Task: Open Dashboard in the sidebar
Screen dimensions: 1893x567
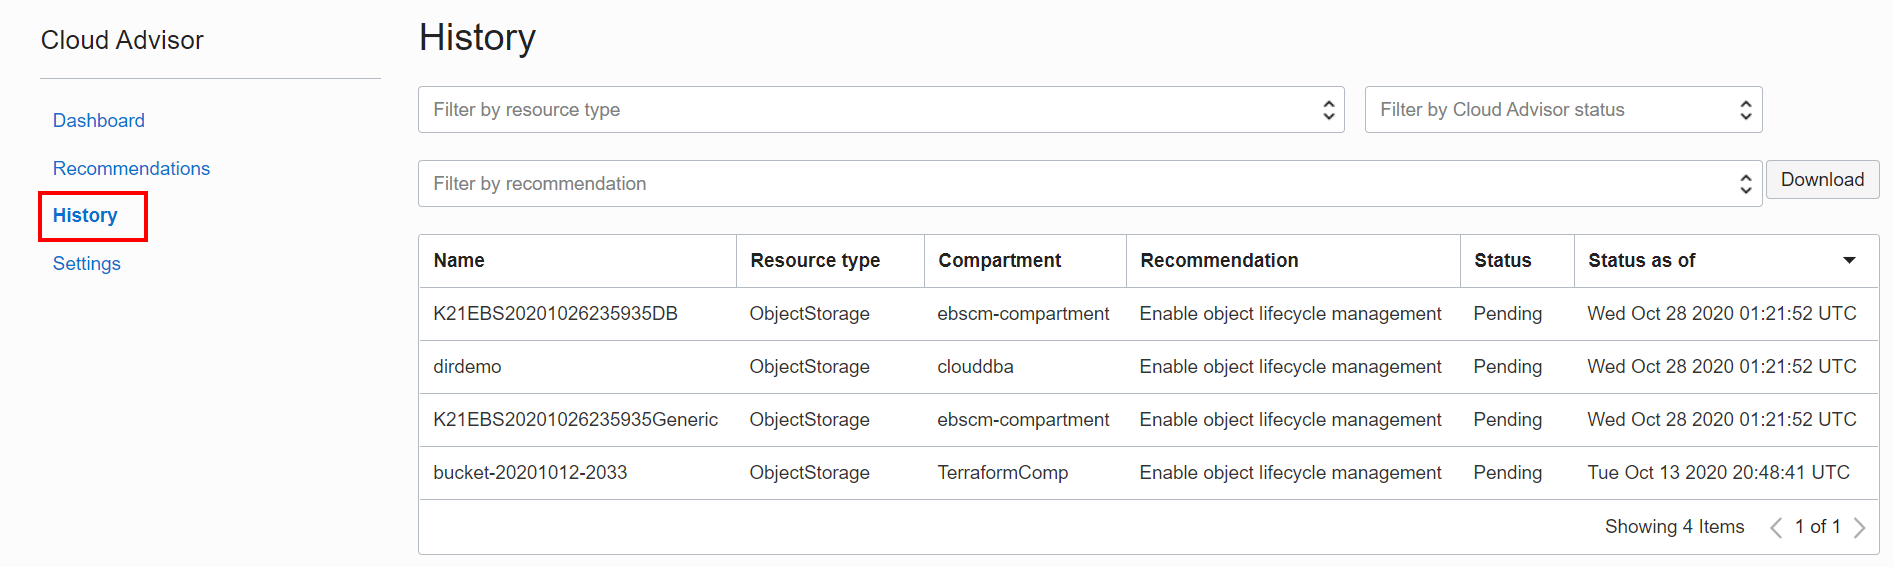Action: pyautogui.click(x=98, y=121)
